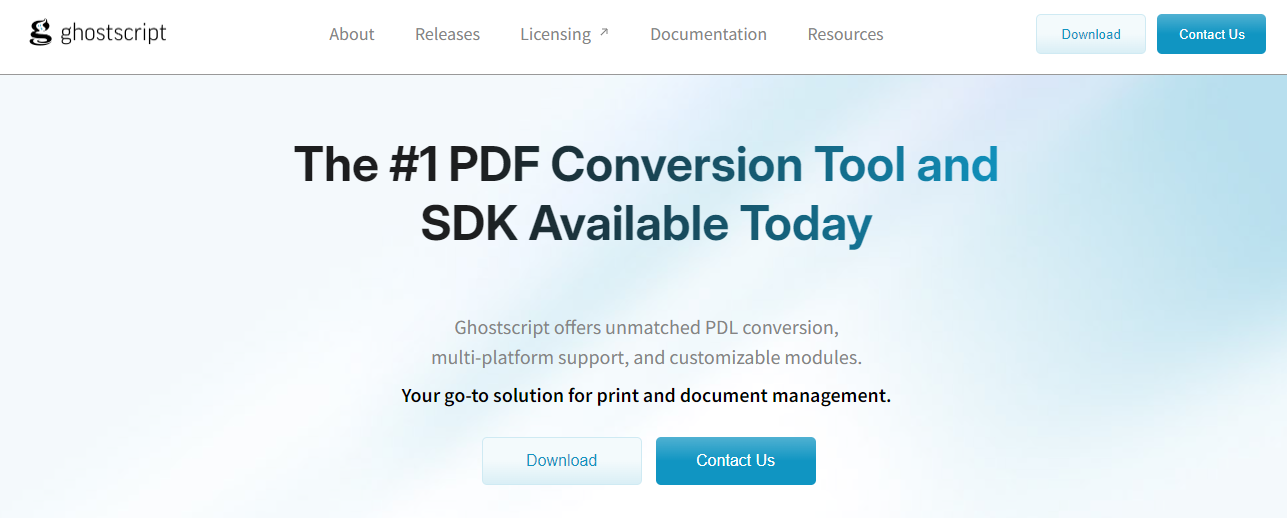Open the Resources navigation item
This screenshot has height=518, width=1287.
click(x=845, y=34)
